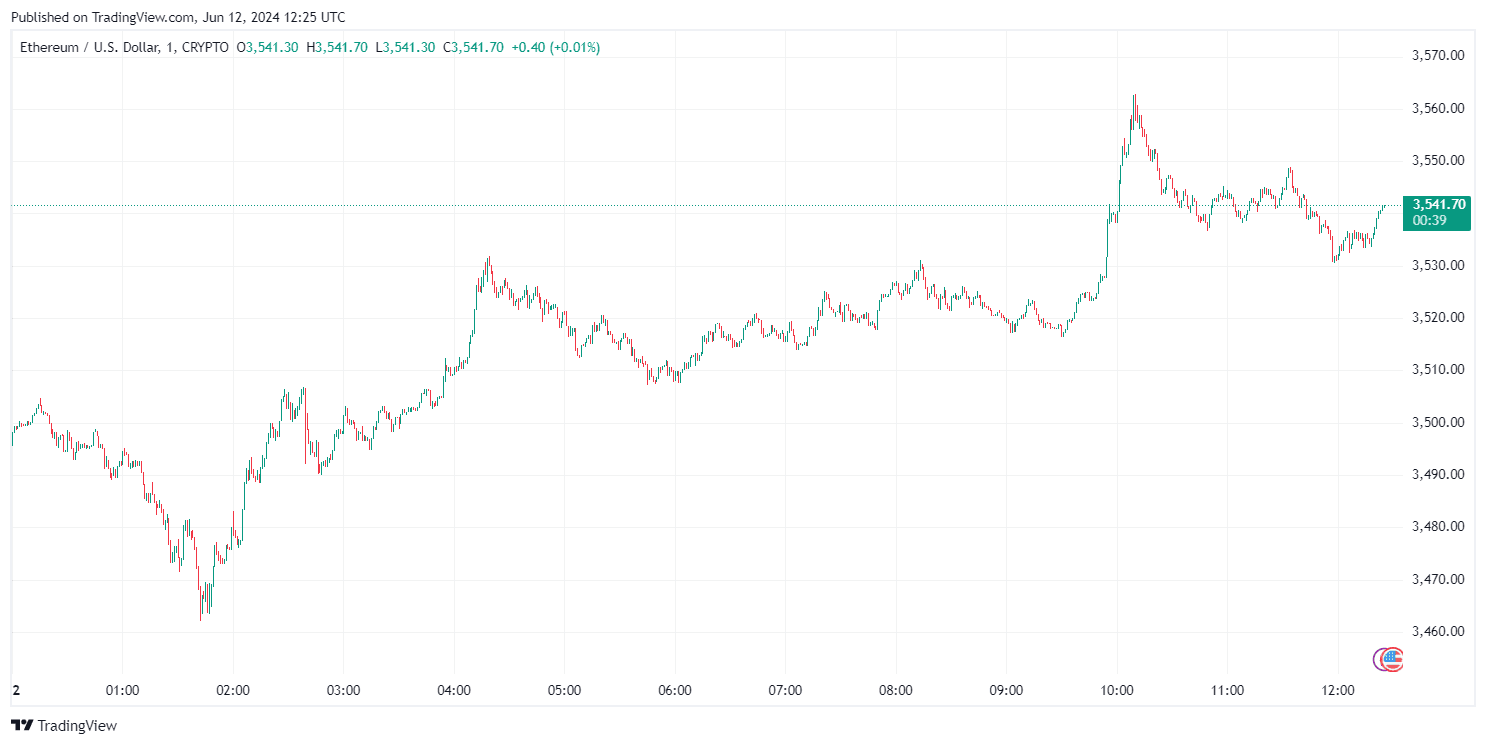Select the high value H3,541.70
Image resolution: width=1486 pixels, height=745 pixels.
[336, 47]
